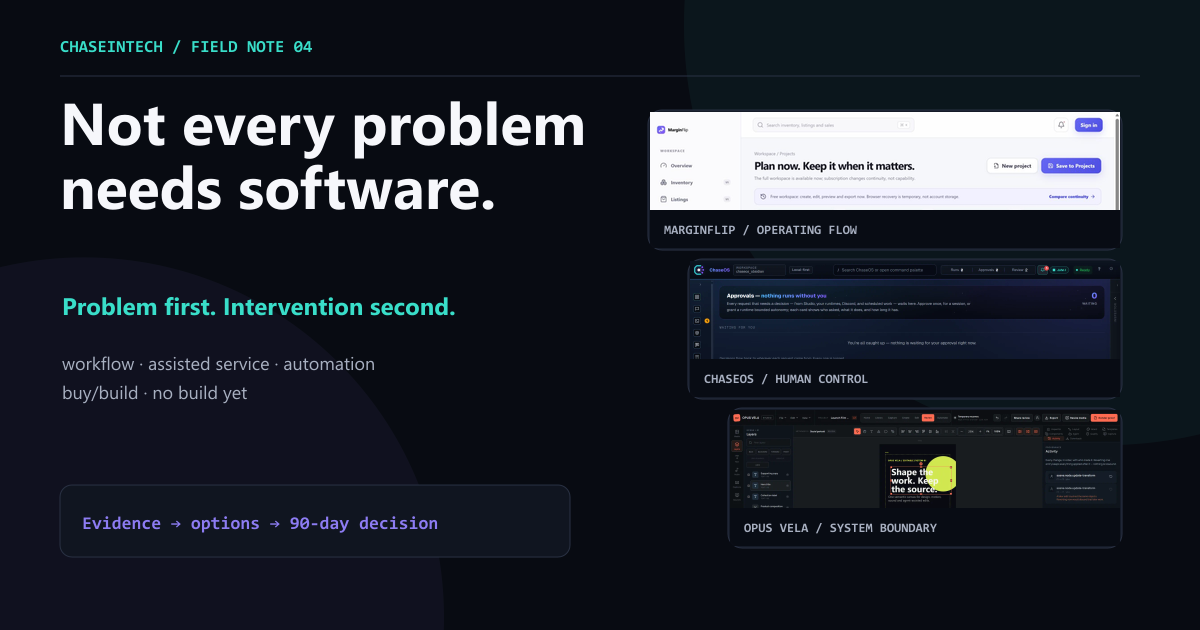The height and width of the screenshot is (630, 1200).
Task: Open Inventory in the MarginFlip sidebar
Action: coord(681,183)
